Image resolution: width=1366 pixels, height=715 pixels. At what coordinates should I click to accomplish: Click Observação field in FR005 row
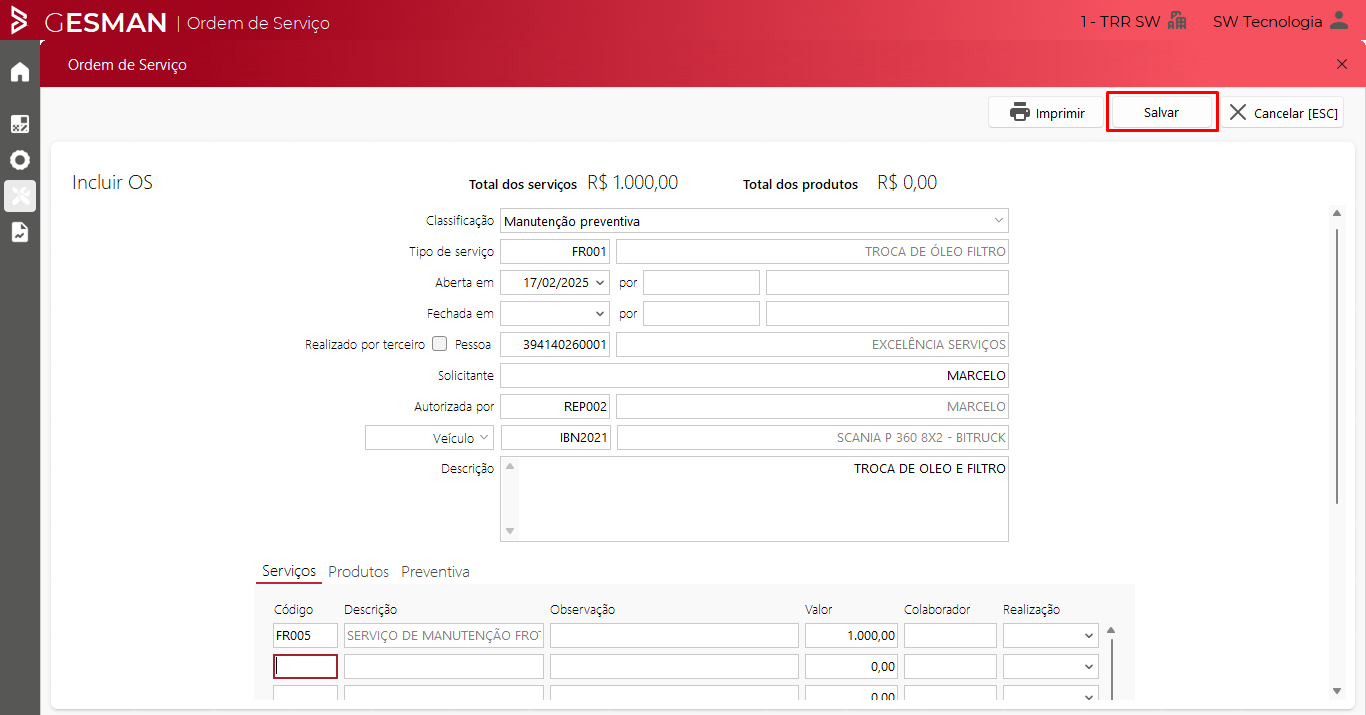tap(674, 636)
